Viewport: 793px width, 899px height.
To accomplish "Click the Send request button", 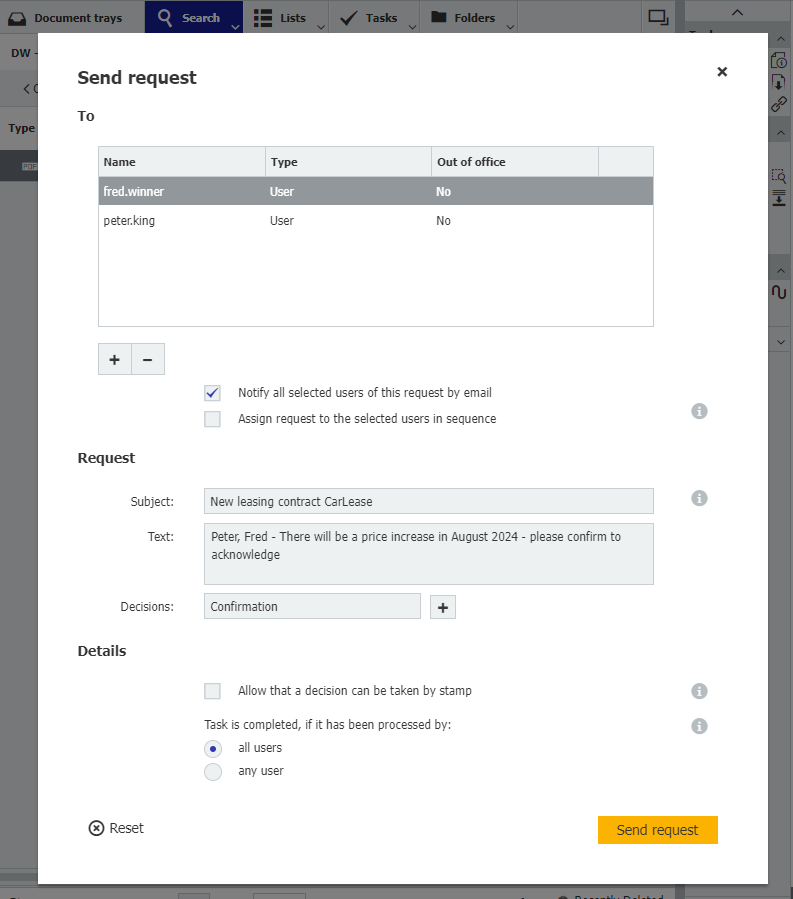I will click(x=657, y=829).
